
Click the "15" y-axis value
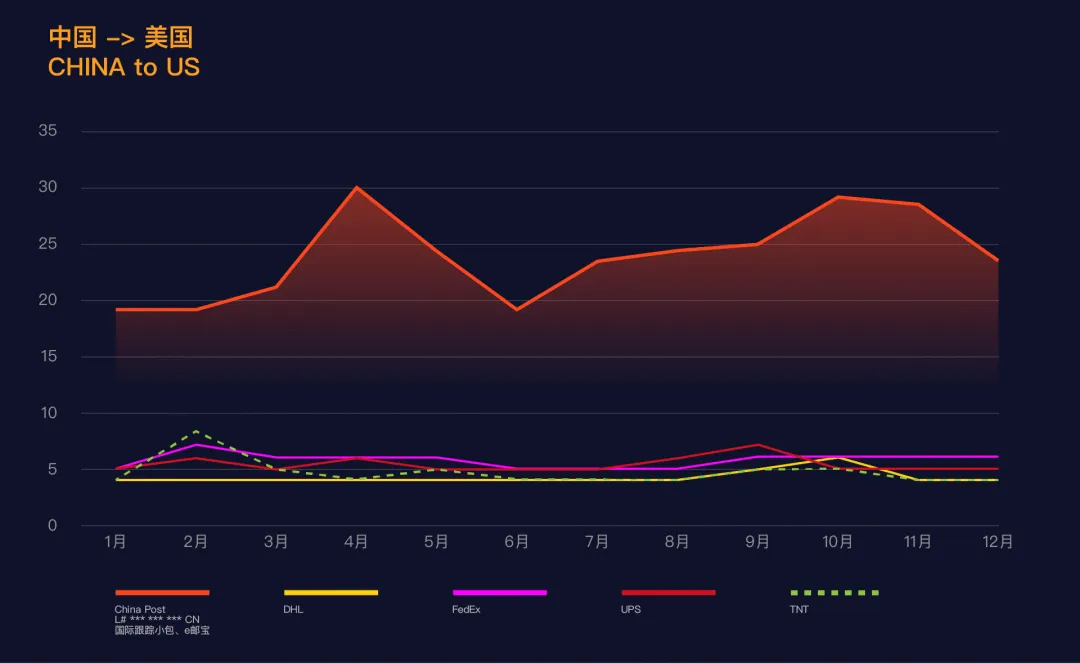[48, 357]
